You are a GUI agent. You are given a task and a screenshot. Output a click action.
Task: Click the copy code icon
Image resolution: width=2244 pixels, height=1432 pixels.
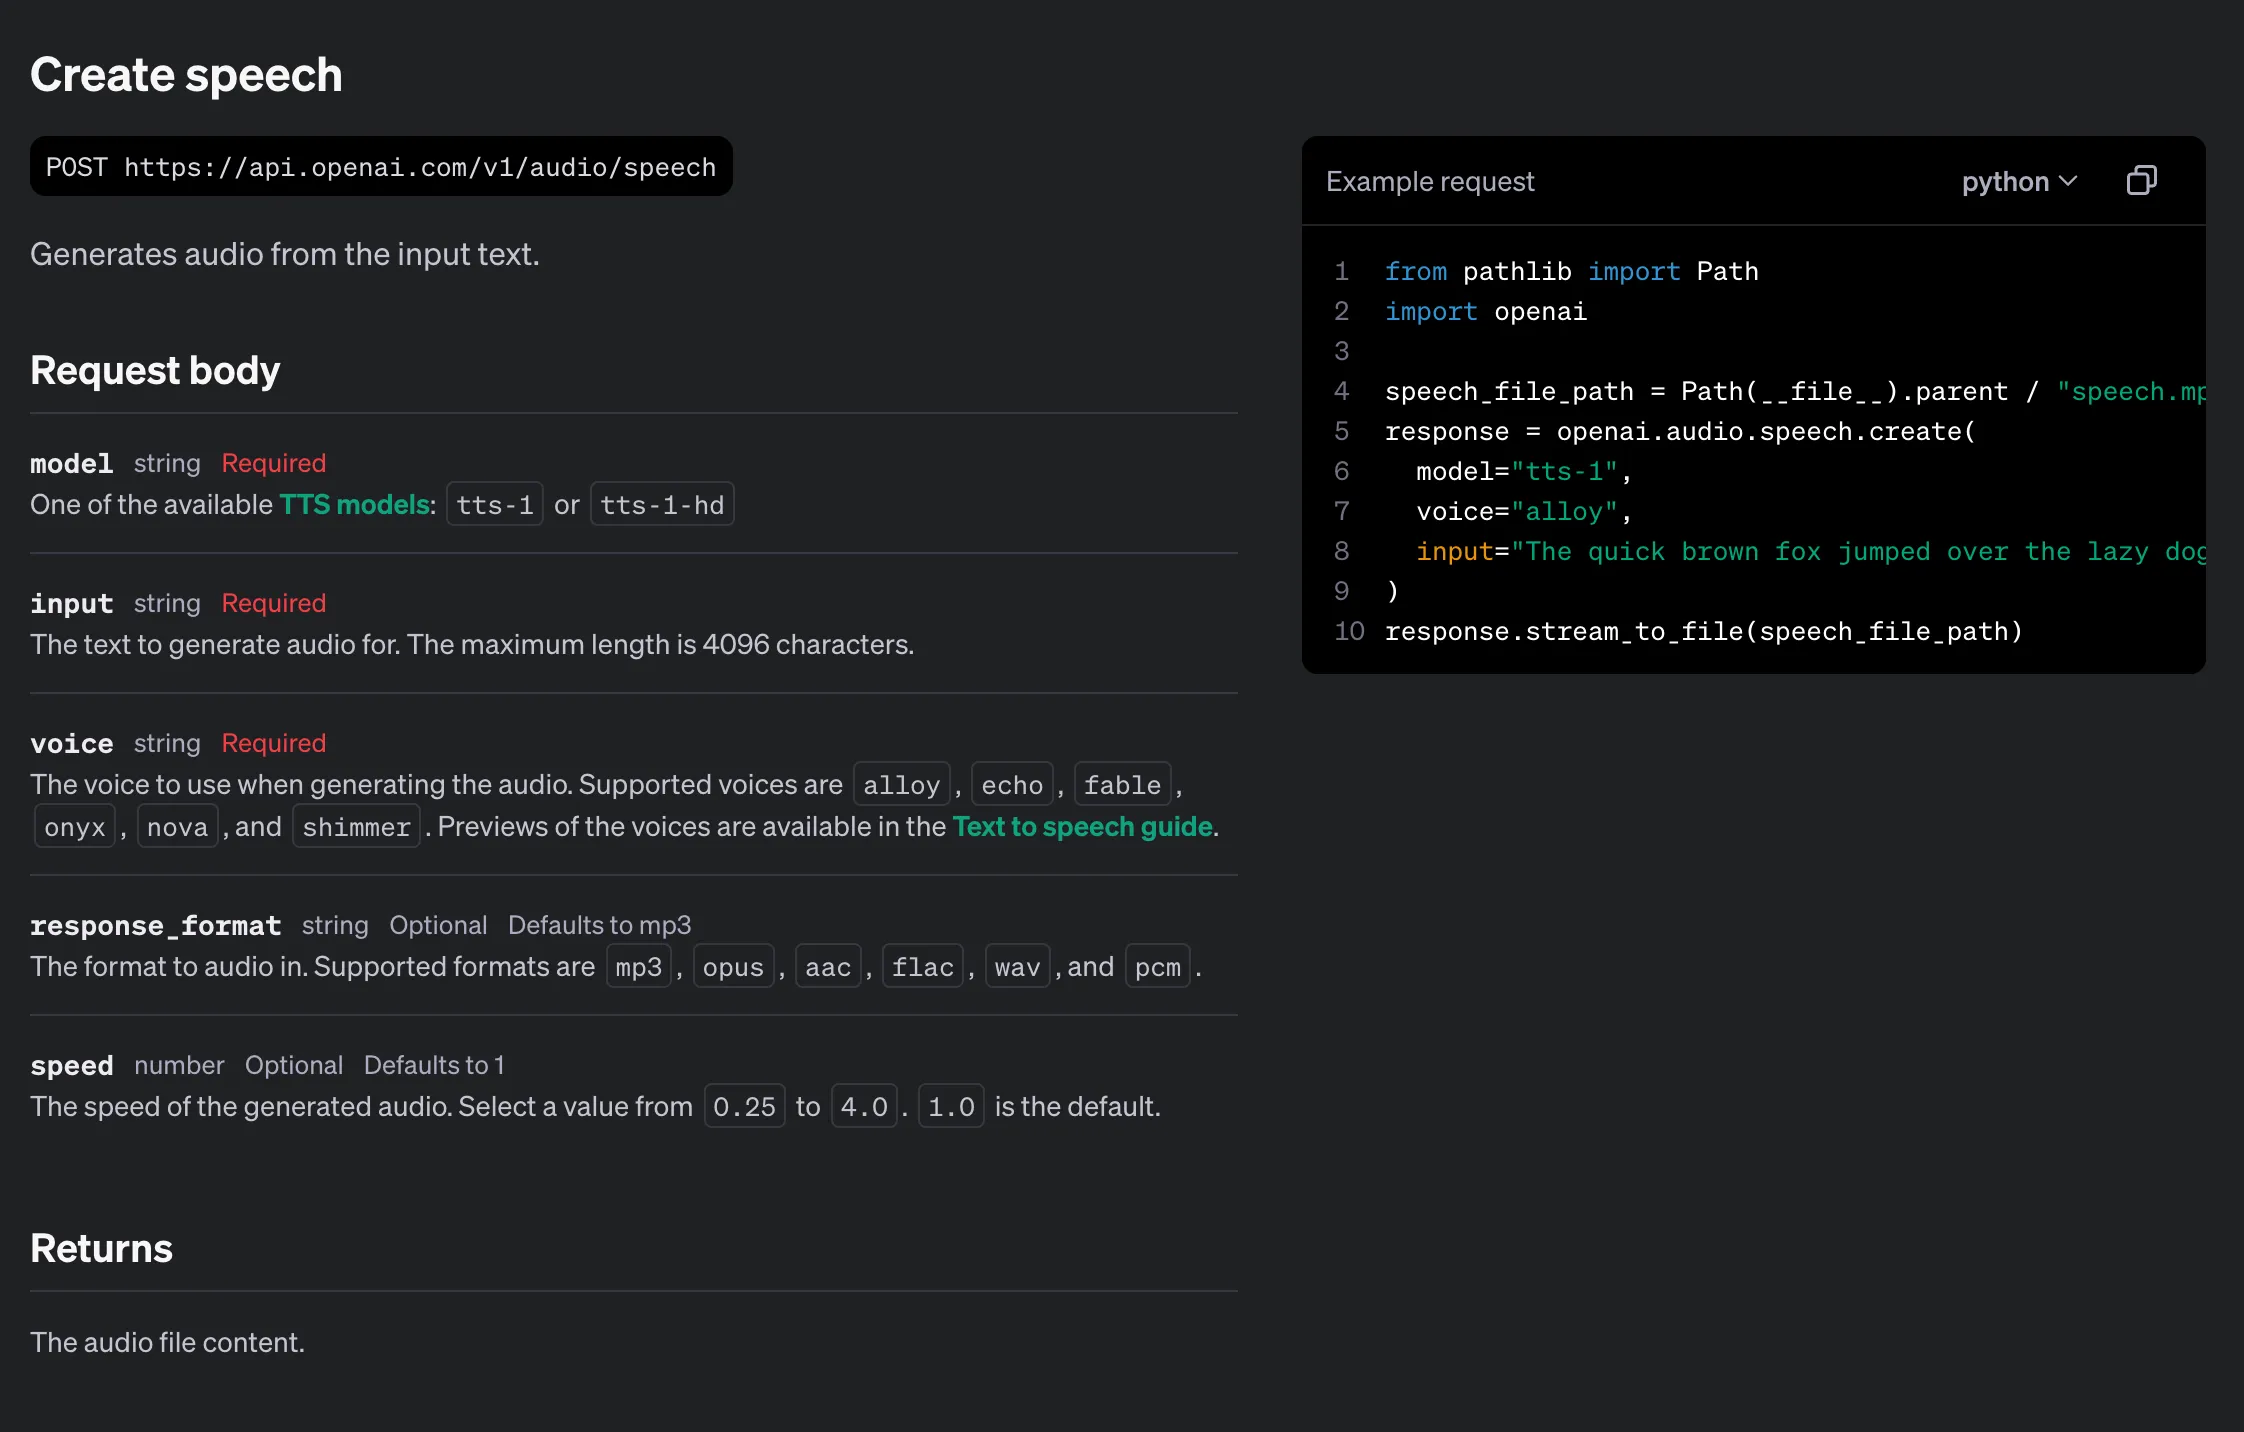2140,180
